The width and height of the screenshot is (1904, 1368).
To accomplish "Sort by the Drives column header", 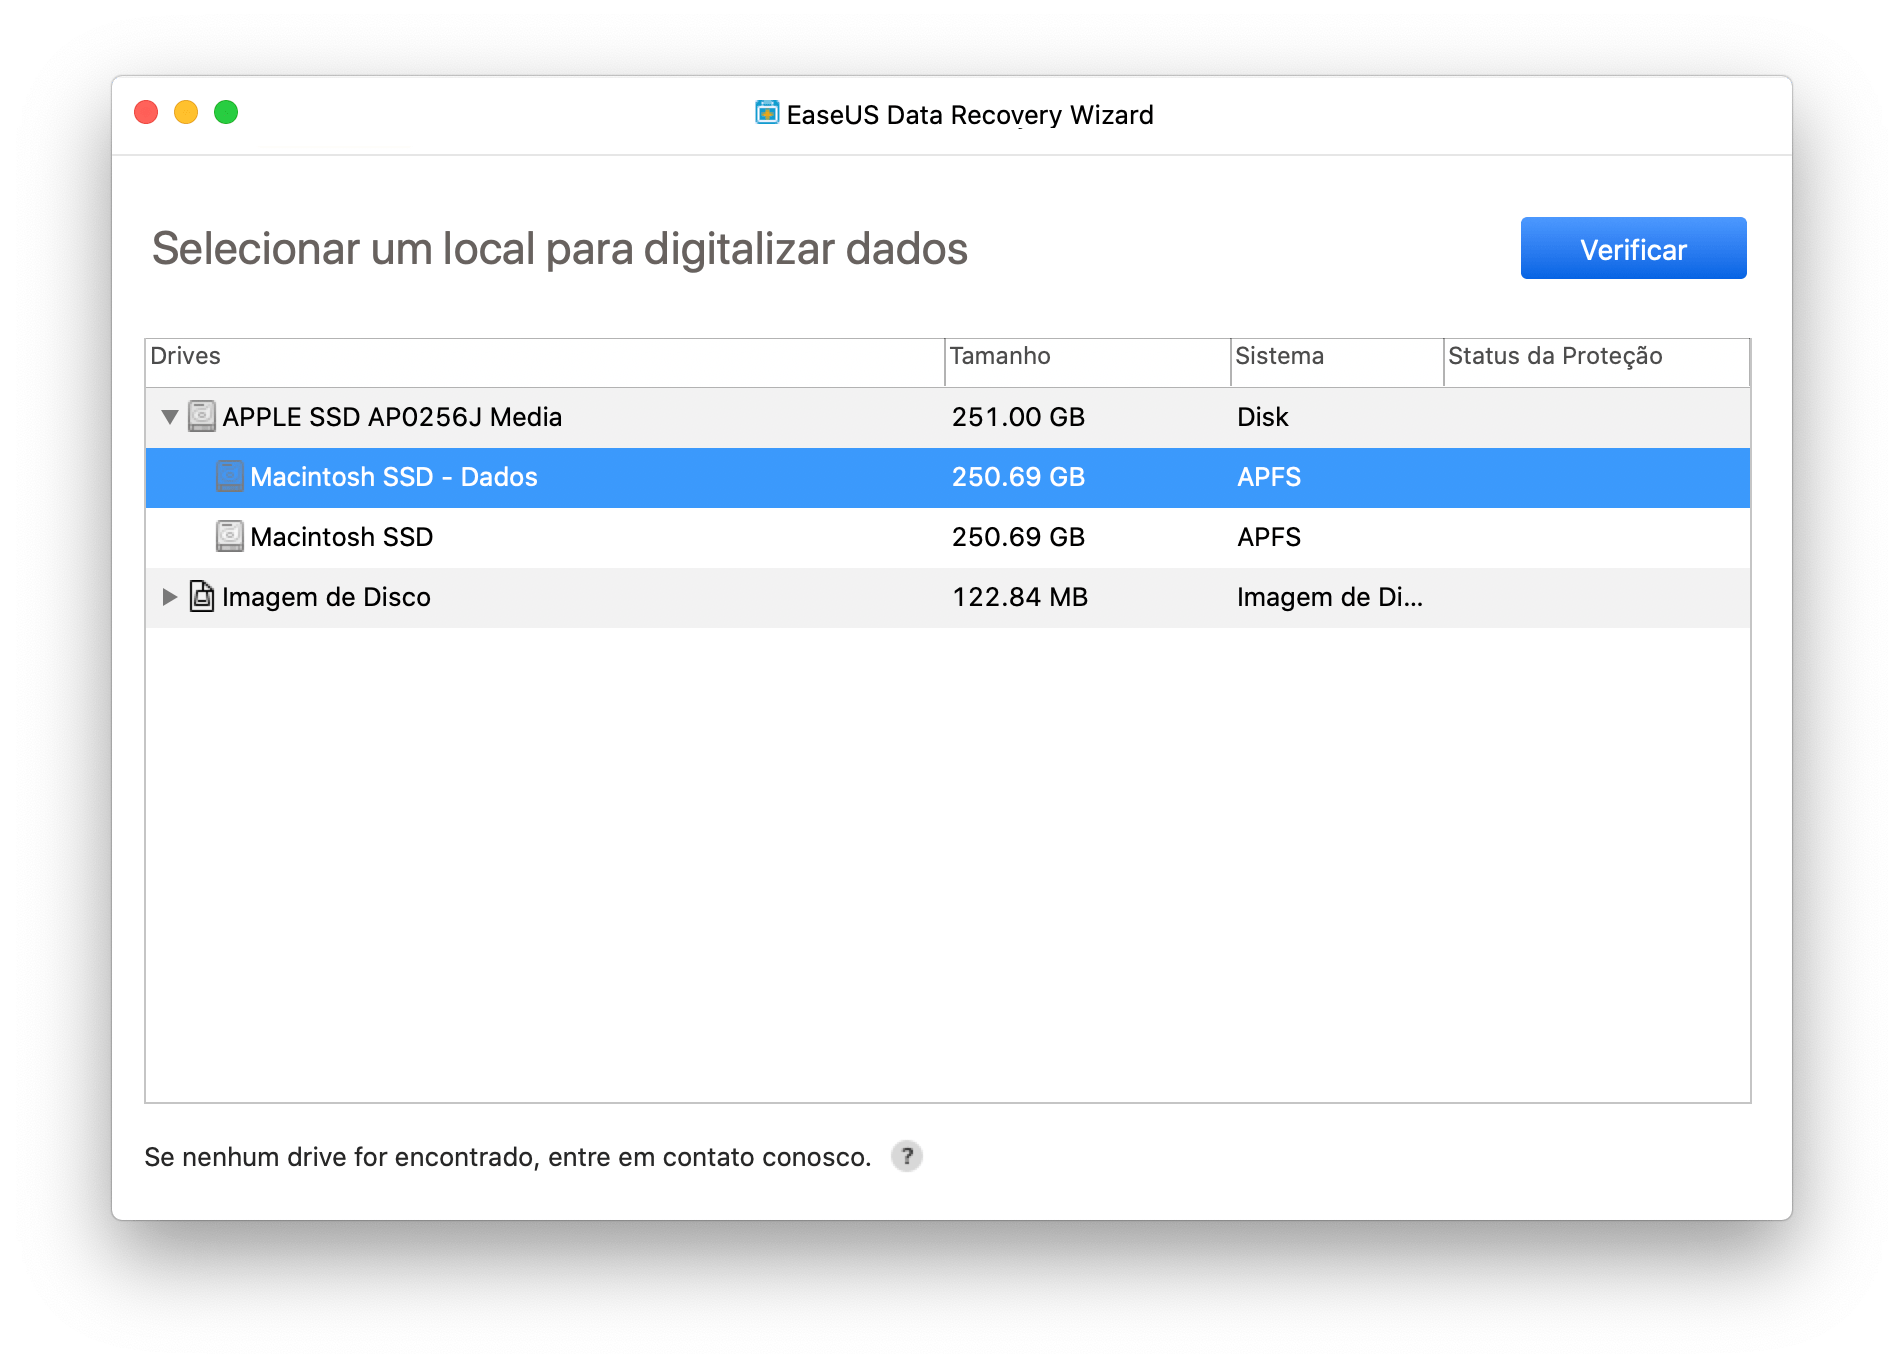I will coord(545,362).
